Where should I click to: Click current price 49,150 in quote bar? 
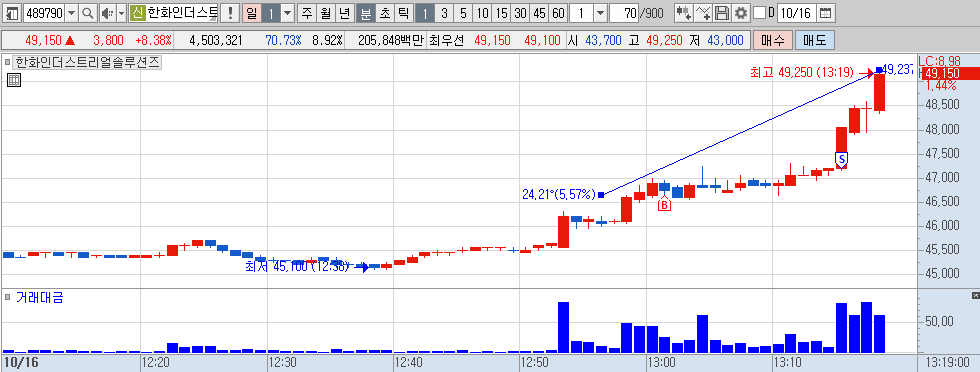pos(43,41)
